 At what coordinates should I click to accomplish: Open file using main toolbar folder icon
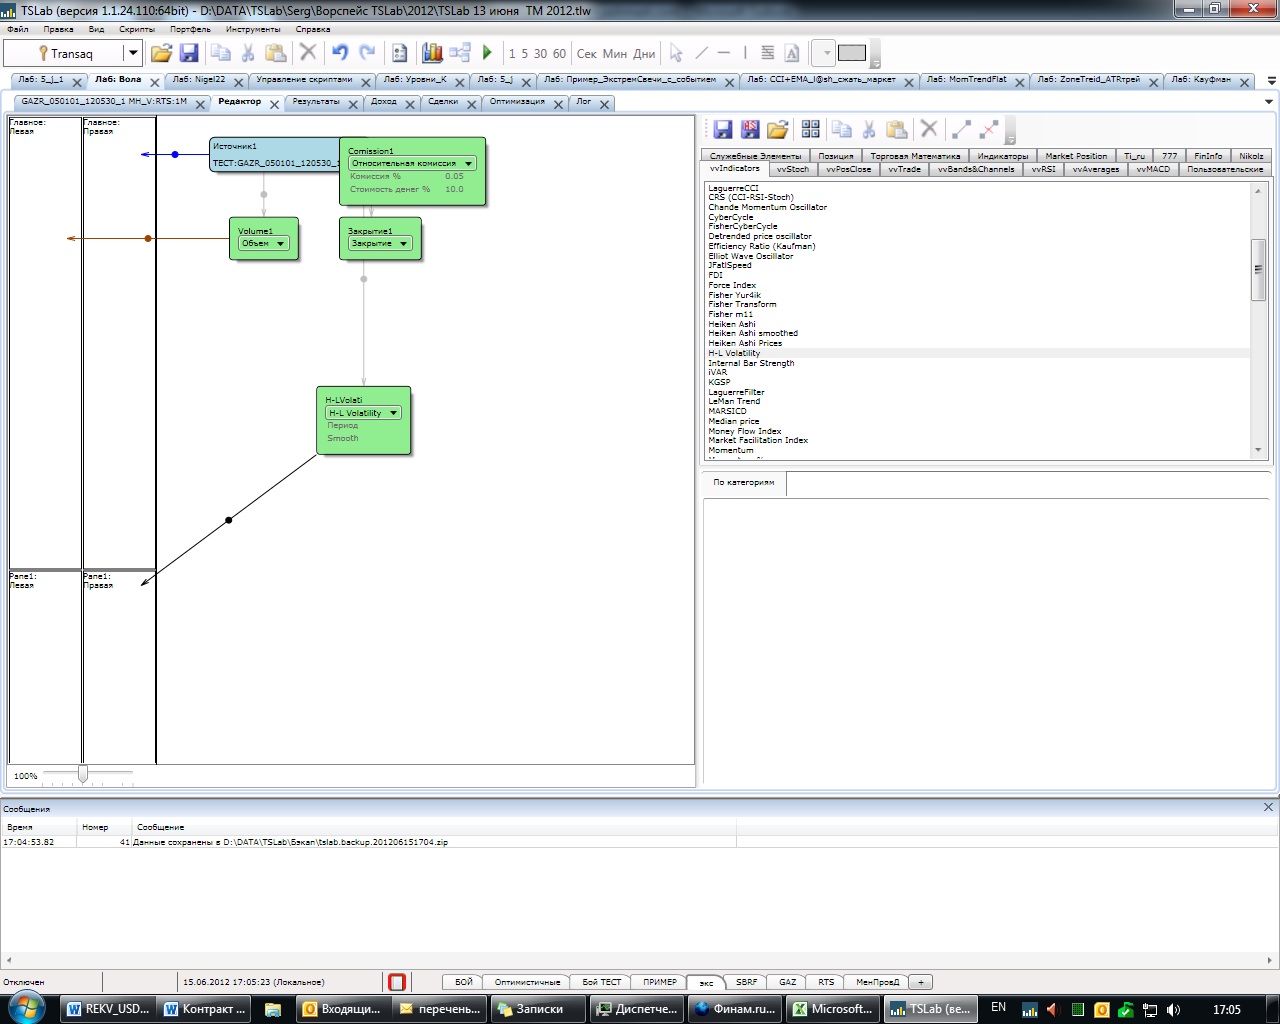161,53
